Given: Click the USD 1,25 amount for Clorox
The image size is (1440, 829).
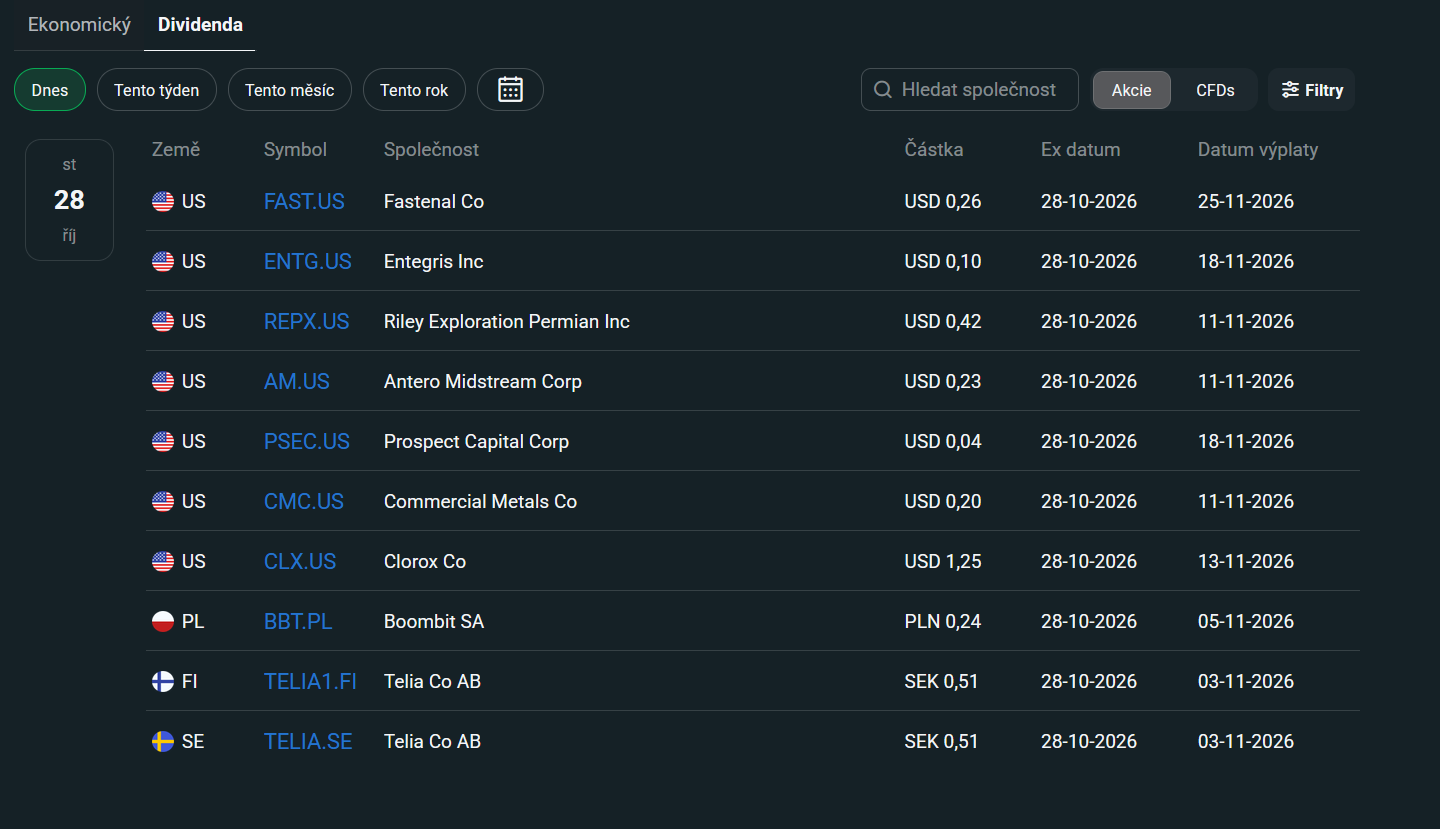Looking at the screenshot, I should [943, 562].
